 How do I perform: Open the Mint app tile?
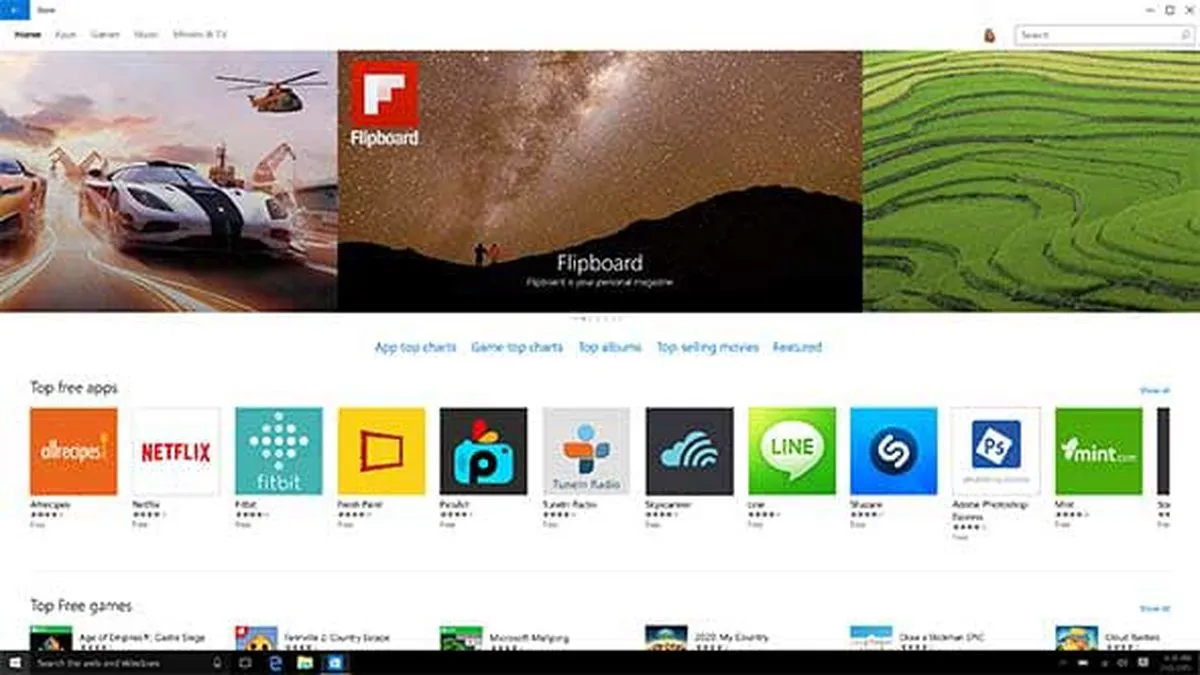pyautogui.click(x=1100, y=450)
